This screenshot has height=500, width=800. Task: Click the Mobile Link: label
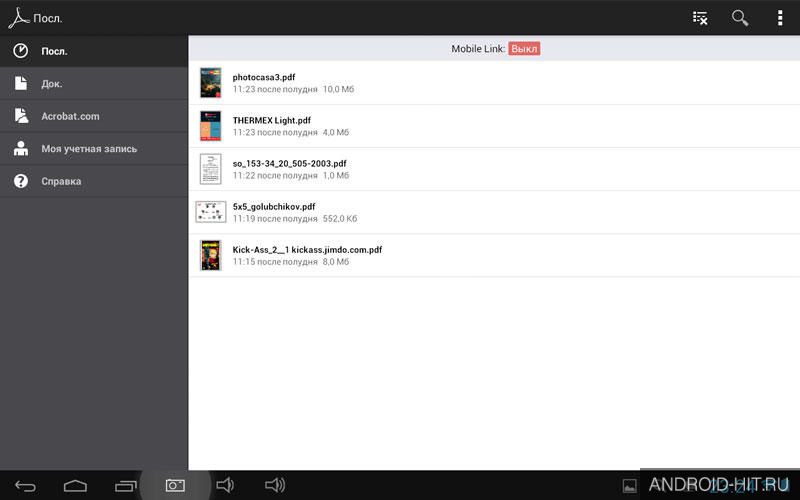[x=478, y=48]
